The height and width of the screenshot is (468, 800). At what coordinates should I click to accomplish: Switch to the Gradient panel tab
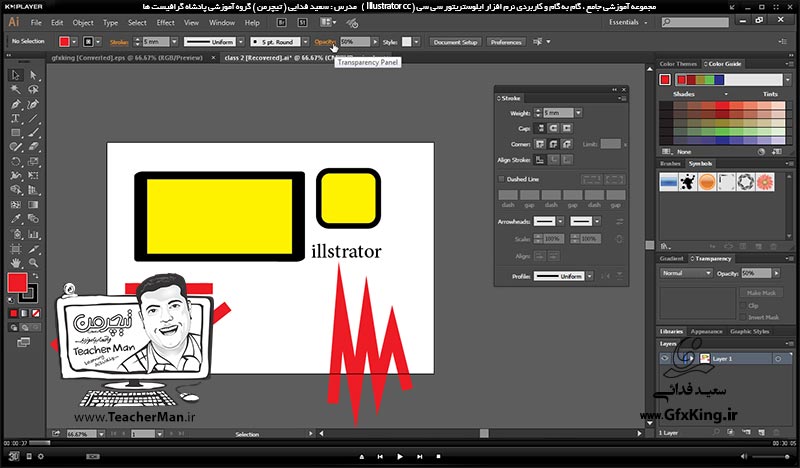pyautogui.click(x=671, y=258)
